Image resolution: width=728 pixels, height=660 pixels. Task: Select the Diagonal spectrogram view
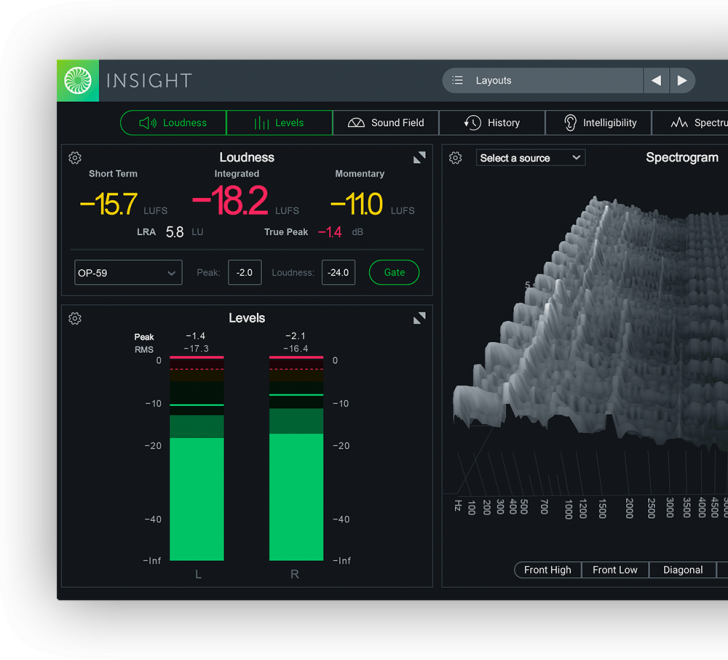[682, 569]
